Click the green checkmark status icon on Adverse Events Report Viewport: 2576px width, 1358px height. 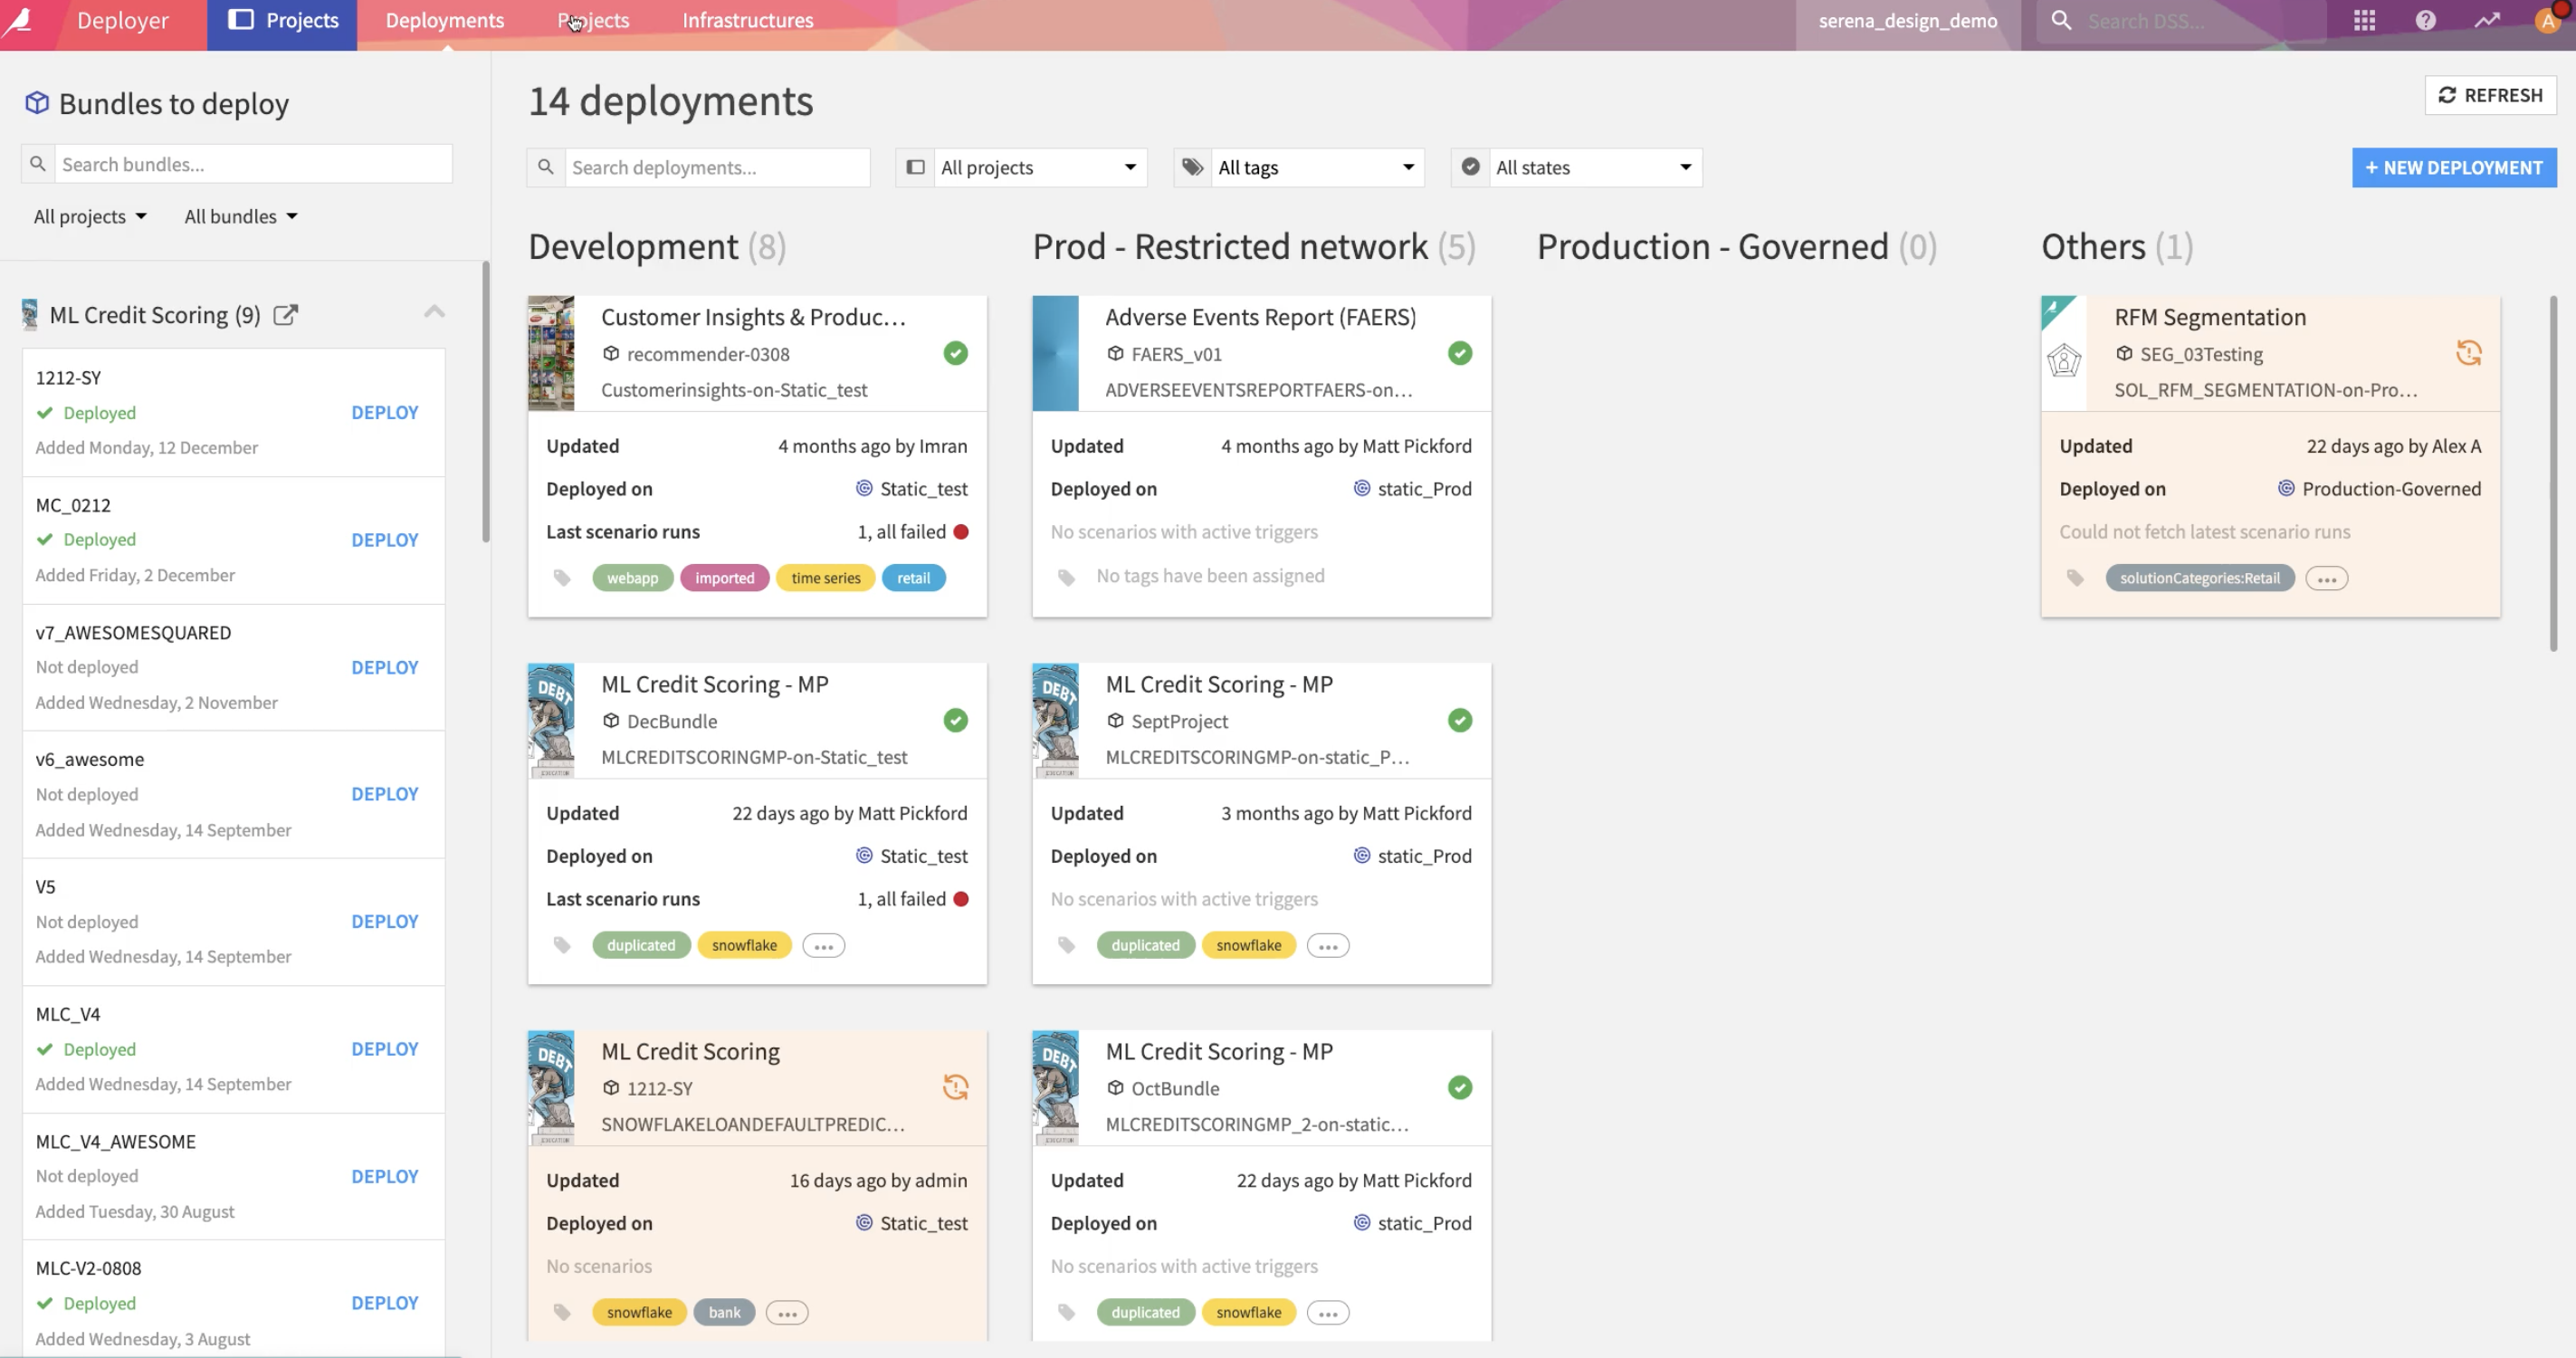[1458, 353]
